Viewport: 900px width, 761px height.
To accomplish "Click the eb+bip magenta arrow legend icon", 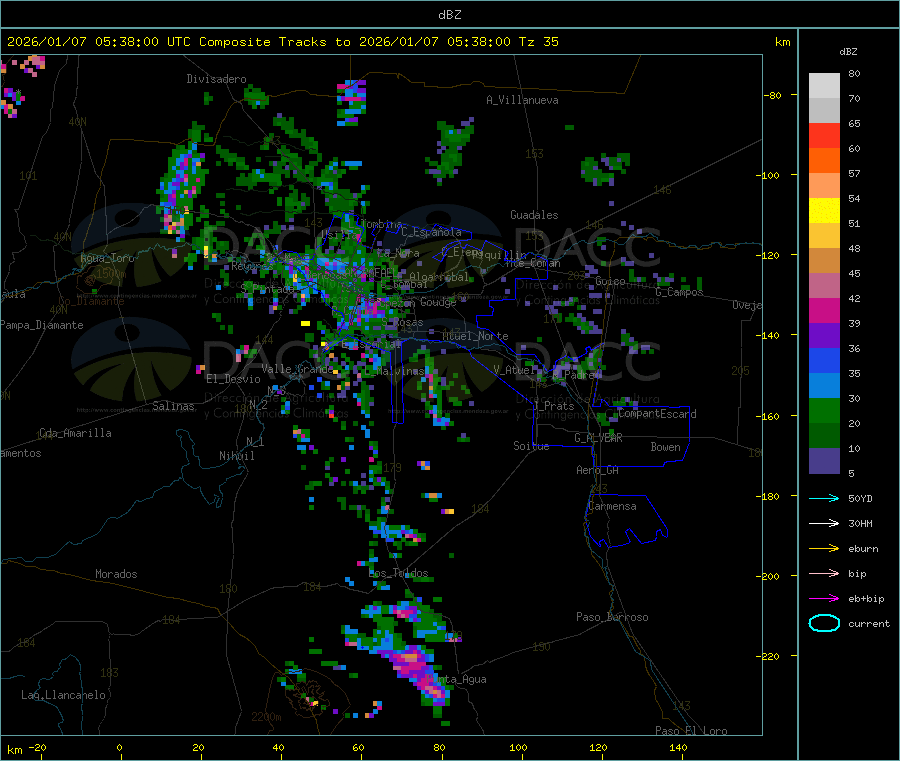I will [824, 598].
